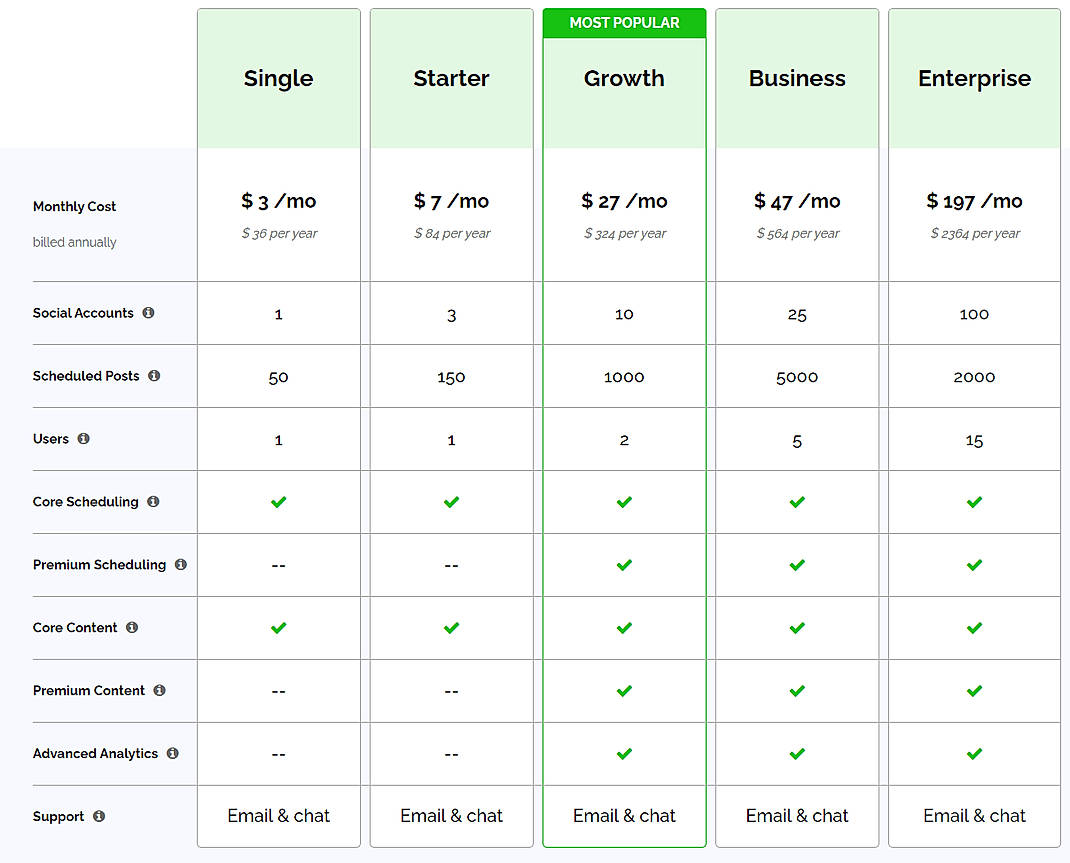Open the Premium Scheduling info tooltip
The width and height of the screenshot is (1070, 863).
click(181, 565)
